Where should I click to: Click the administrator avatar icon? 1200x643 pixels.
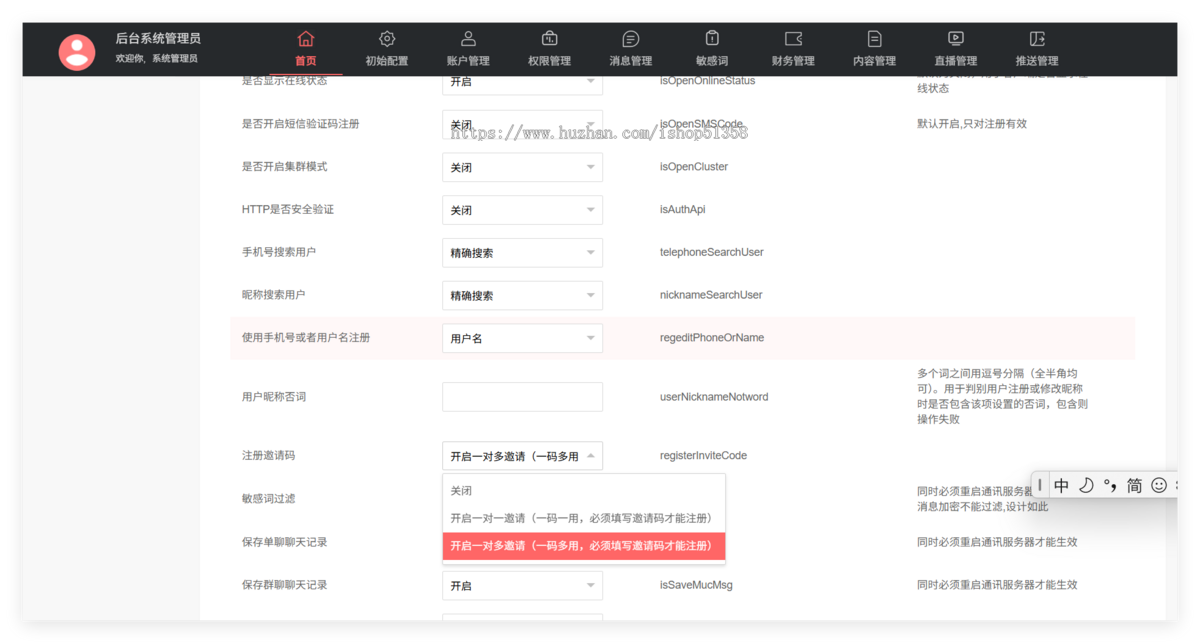click(x=77, y=52)
